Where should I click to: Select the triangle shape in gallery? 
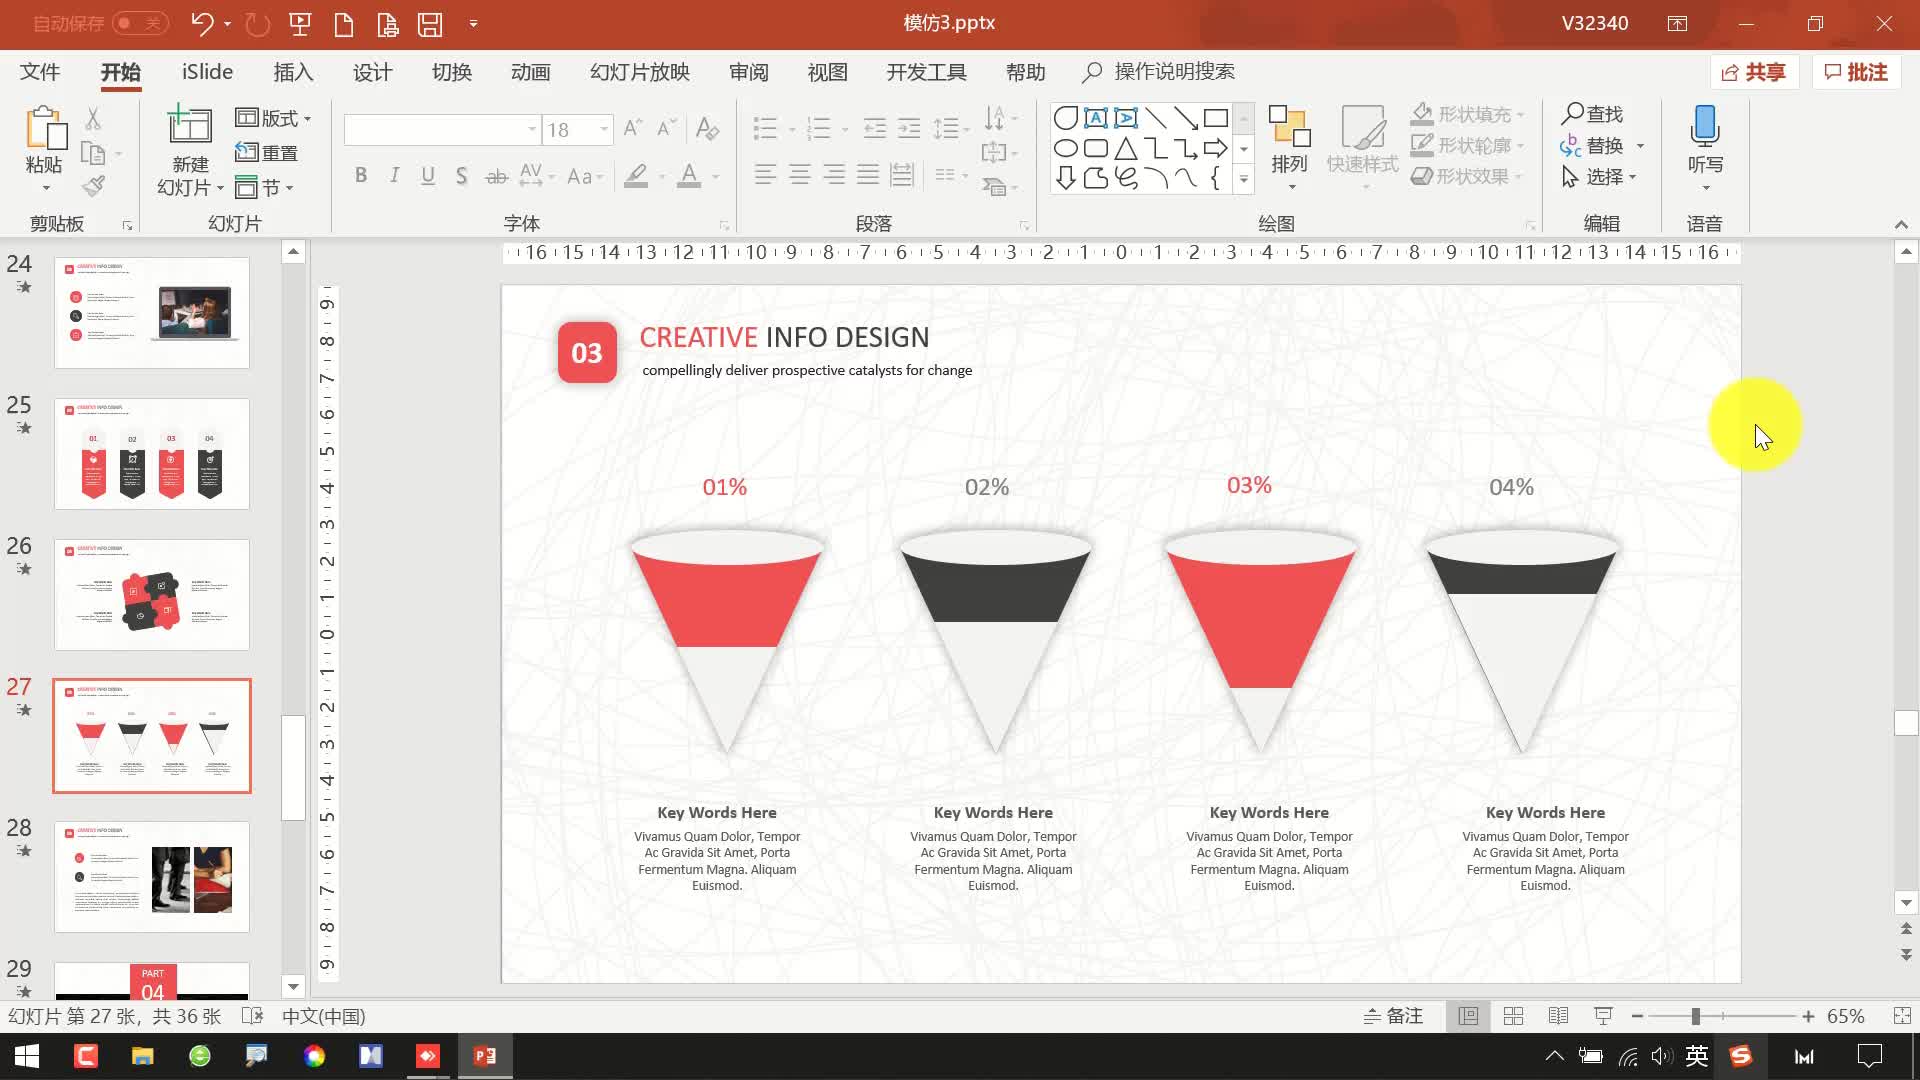1126,149
